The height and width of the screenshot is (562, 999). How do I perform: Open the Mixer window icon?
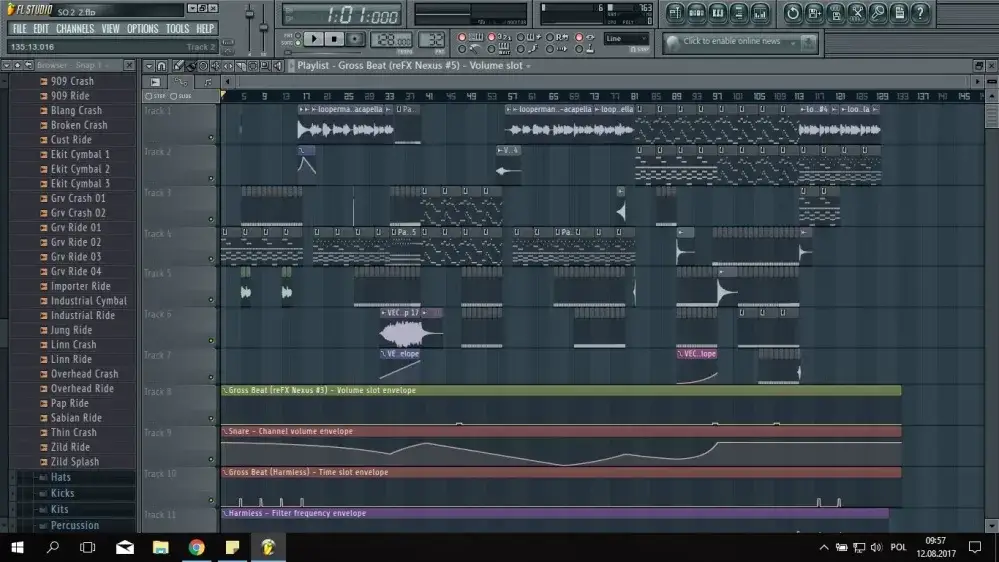coord(762,12)
